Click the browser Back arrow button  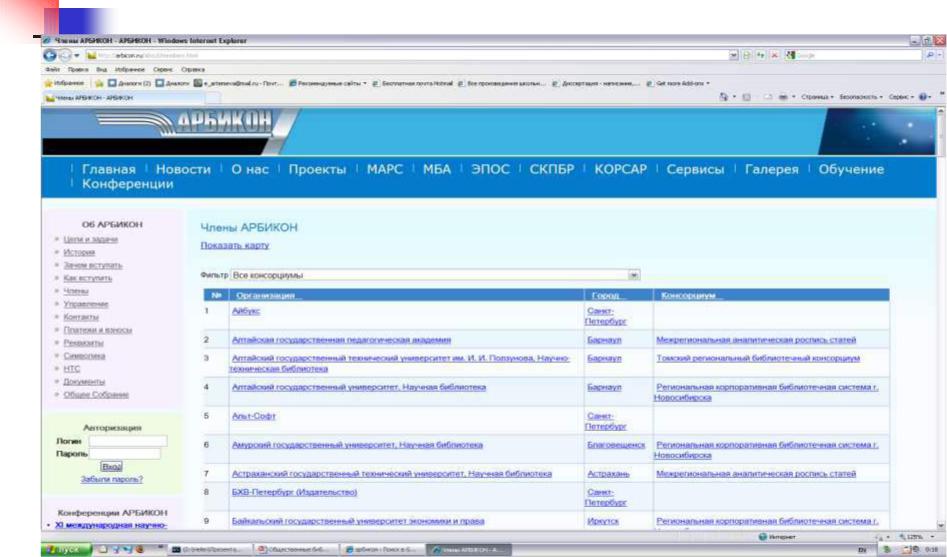[50, 56]
